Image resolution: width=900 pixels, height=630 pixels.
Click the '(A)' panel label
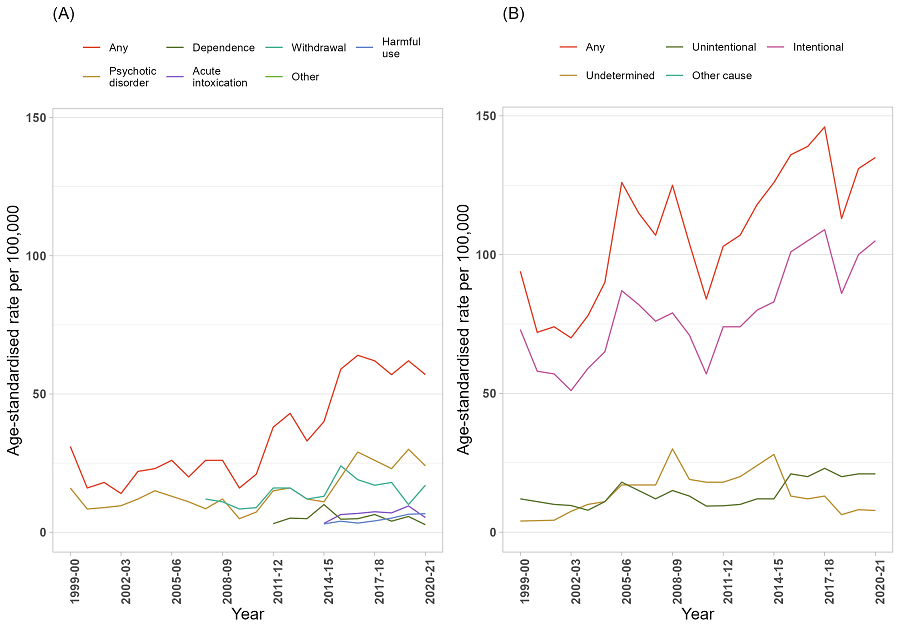63,14
